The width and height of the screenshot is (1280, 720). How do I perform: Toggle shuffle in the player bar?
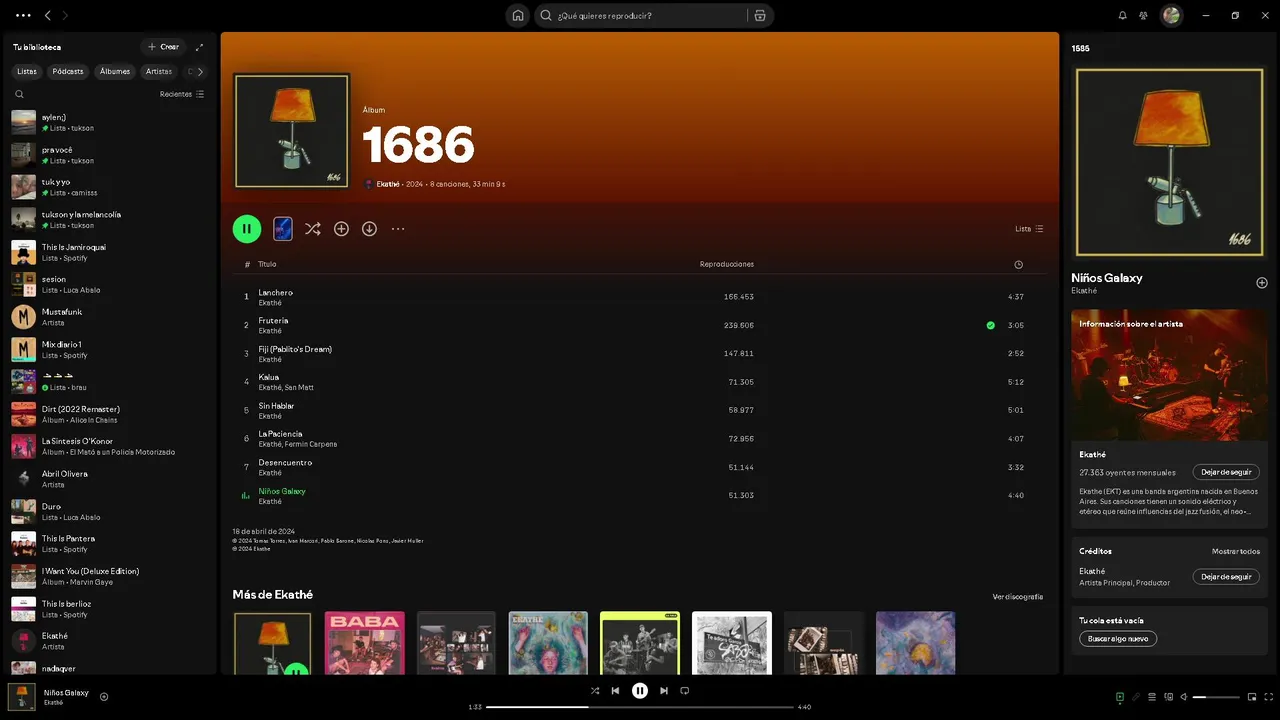click(x=595, y=690)
